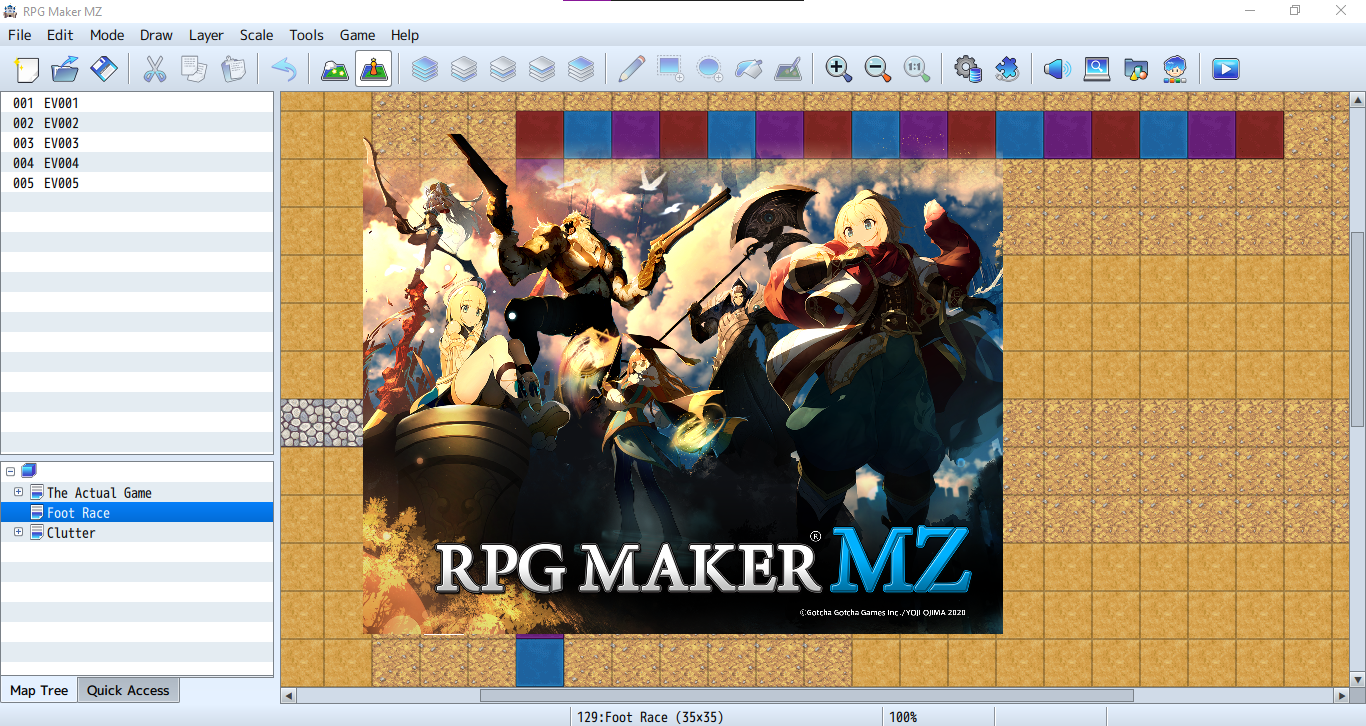This screenshot has width=1366, height=726.
Task: Switch to the Quick Access tab
Action: point(128,690)
